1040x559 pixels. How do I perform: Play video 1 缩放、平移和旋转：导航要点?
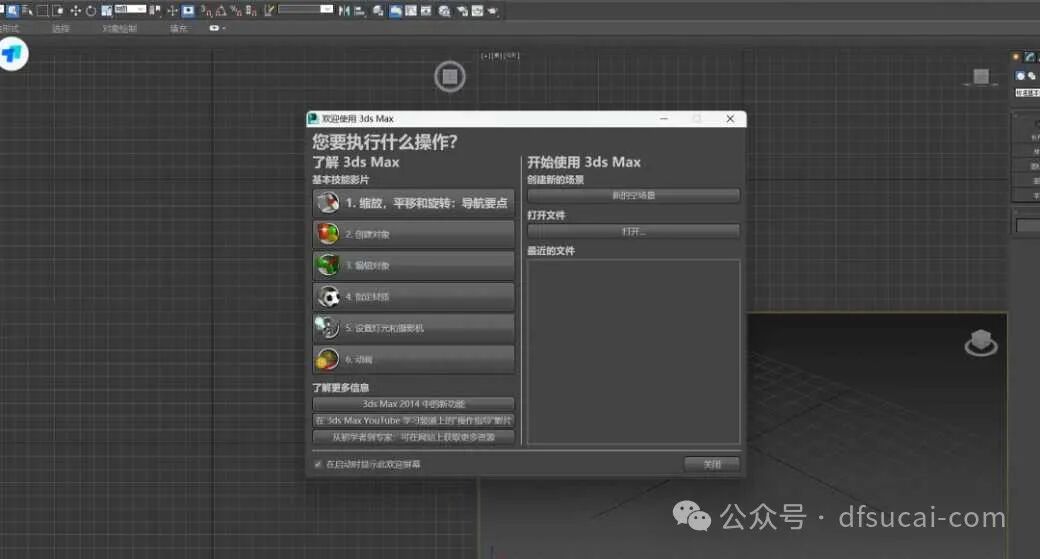(413, 203)
